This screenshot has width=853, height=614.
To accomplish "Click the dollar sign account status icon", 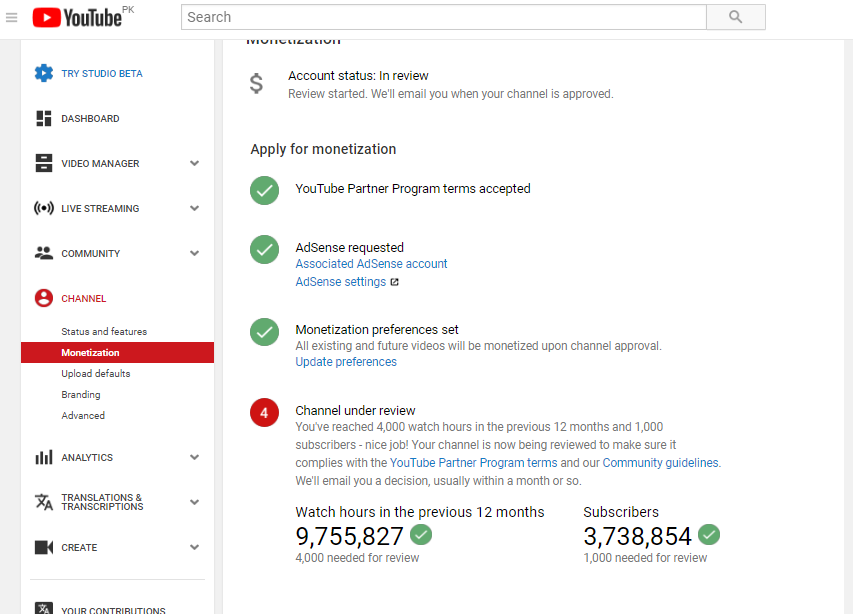I will point(256,84).
